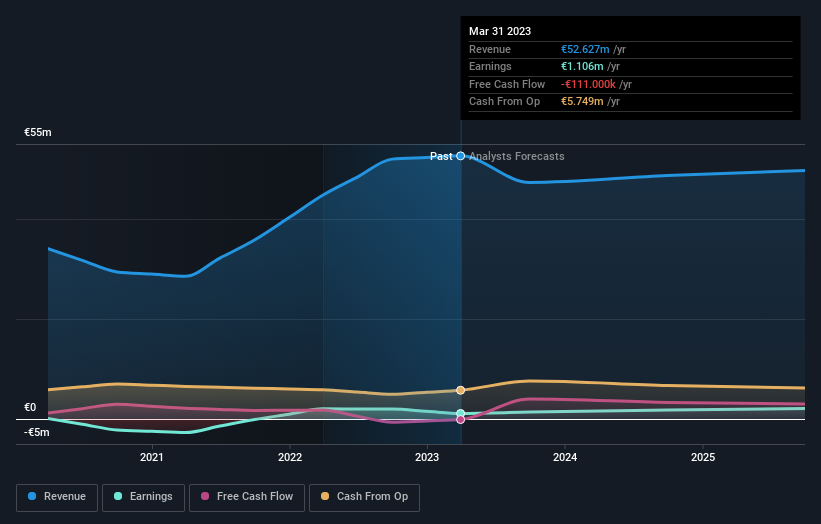This screenshot has height=524, width=821.
Task: Toggle the Earnings legend button
Action: click(x=143, y=497)
